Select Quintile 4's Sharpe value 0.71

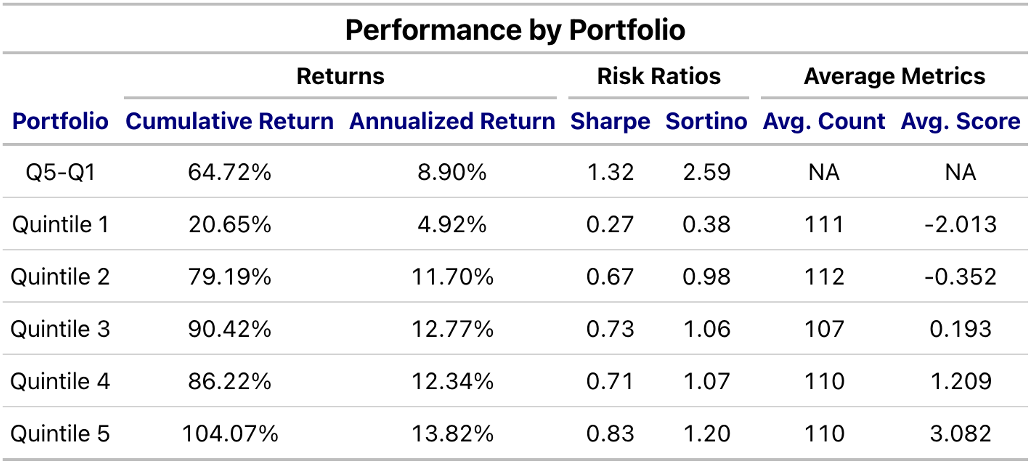(x=610, y=381)
